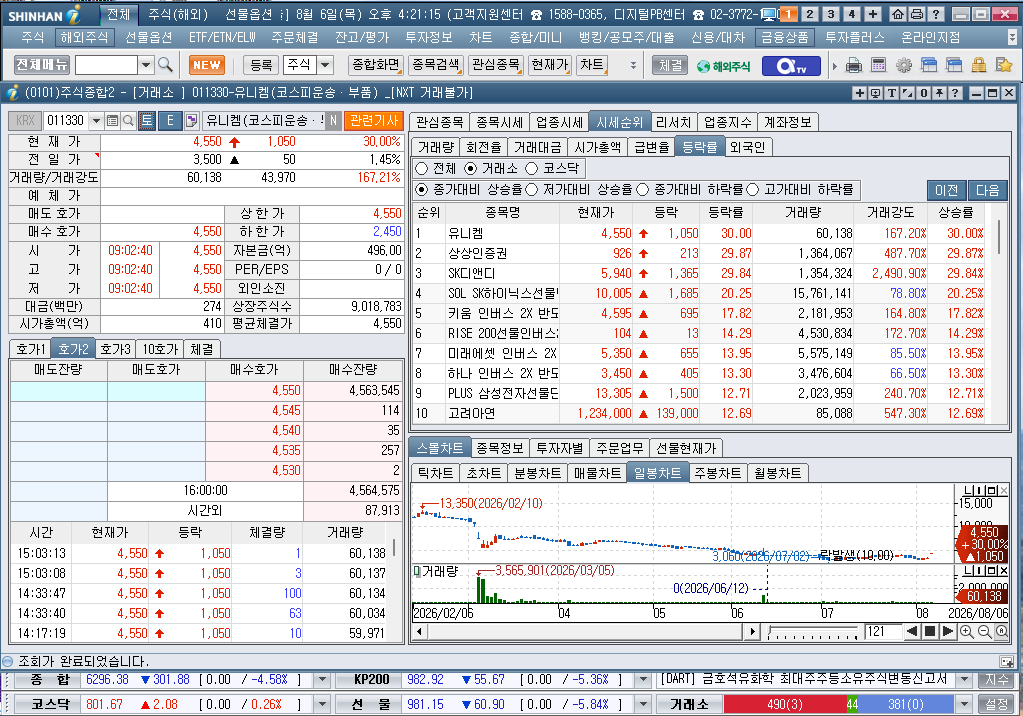
Task: Click the 설정 button at bottom right
Action: [996, 704]
